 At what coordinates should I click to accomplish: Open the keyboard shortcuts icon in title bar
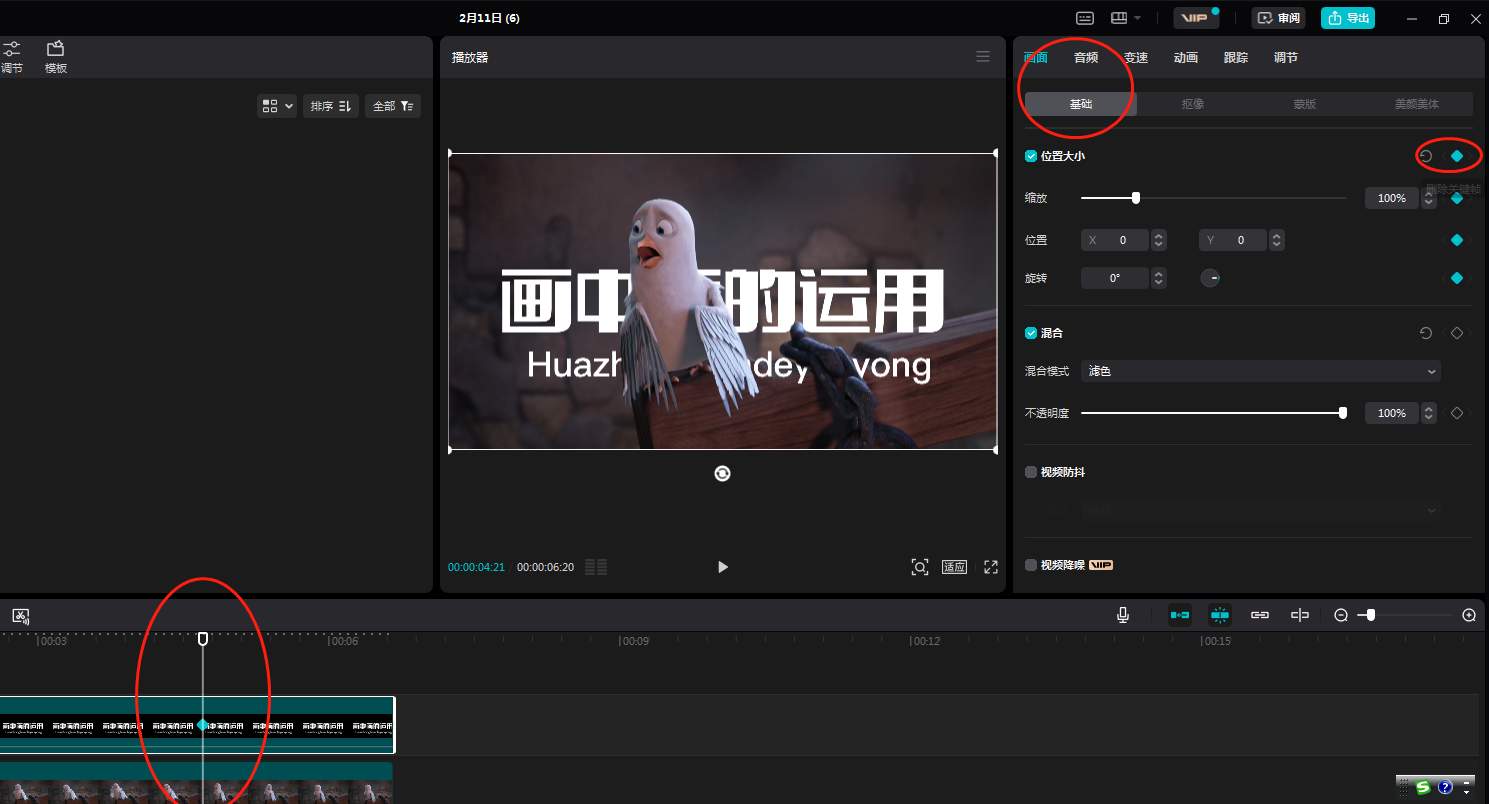1085,18
